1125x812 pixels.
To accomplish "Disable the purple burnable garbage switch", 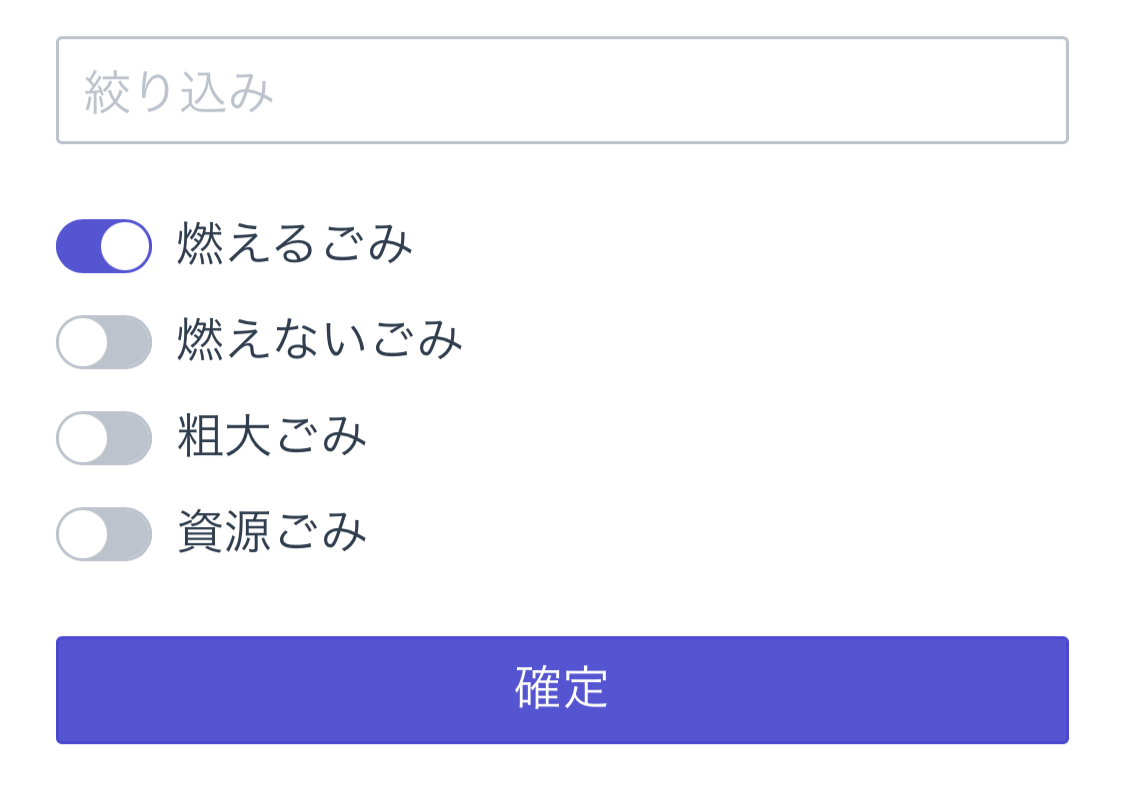I will pos(104,246).
